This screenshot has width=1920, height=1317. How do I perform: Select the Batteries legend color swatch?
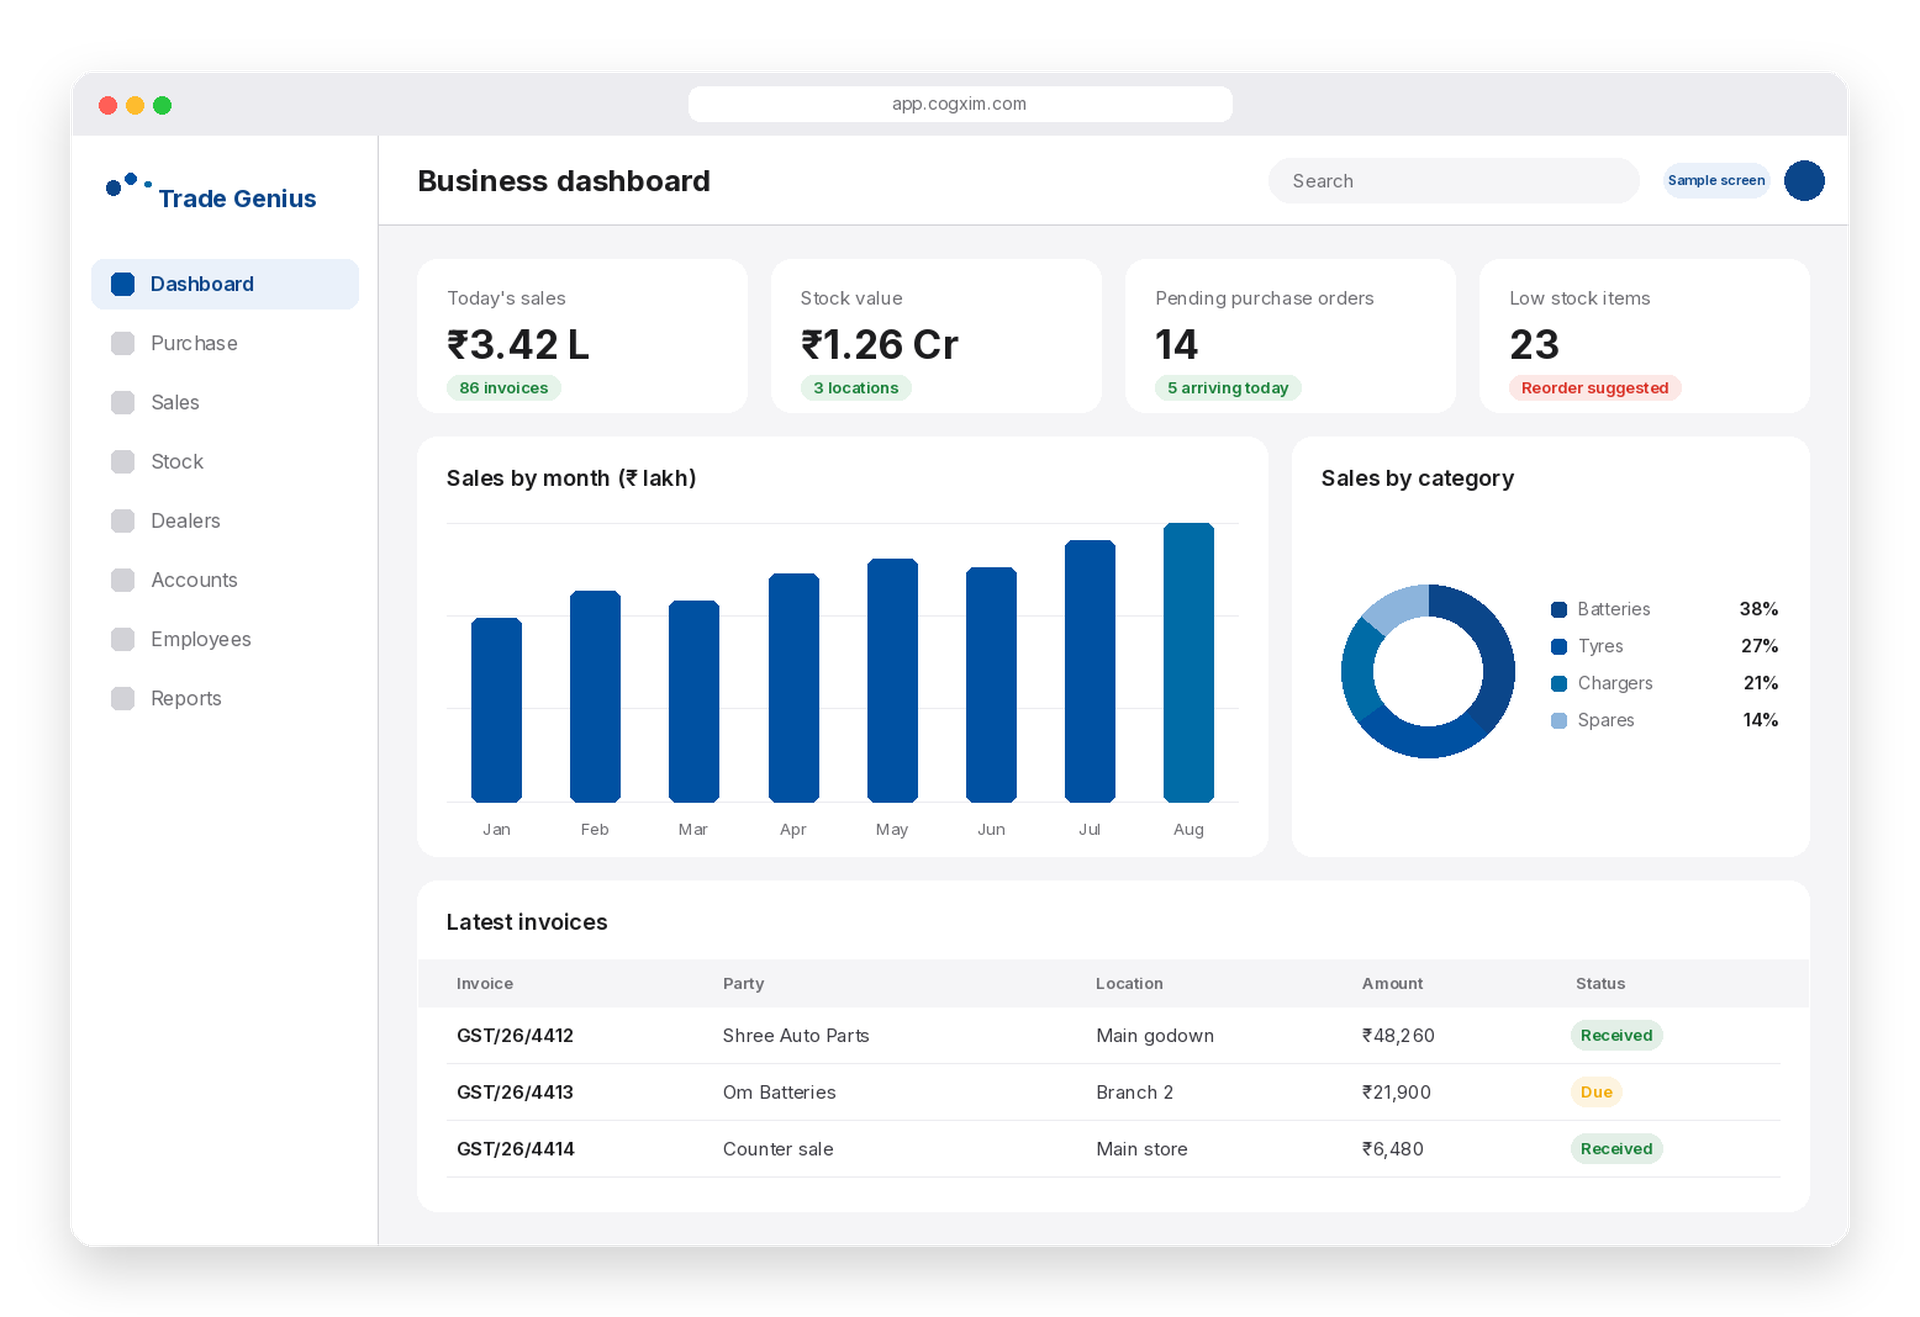click(x=1558, y=609)
